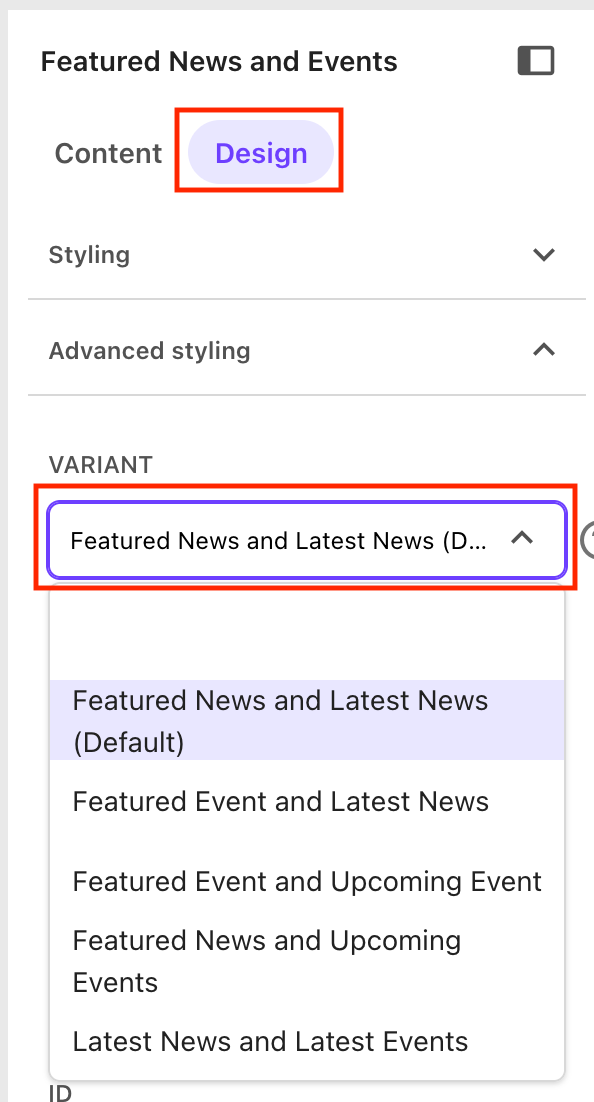Select "Latest News and Latest Events" variant
Screen dimensions: 594x1102
tap(270, 1041)
